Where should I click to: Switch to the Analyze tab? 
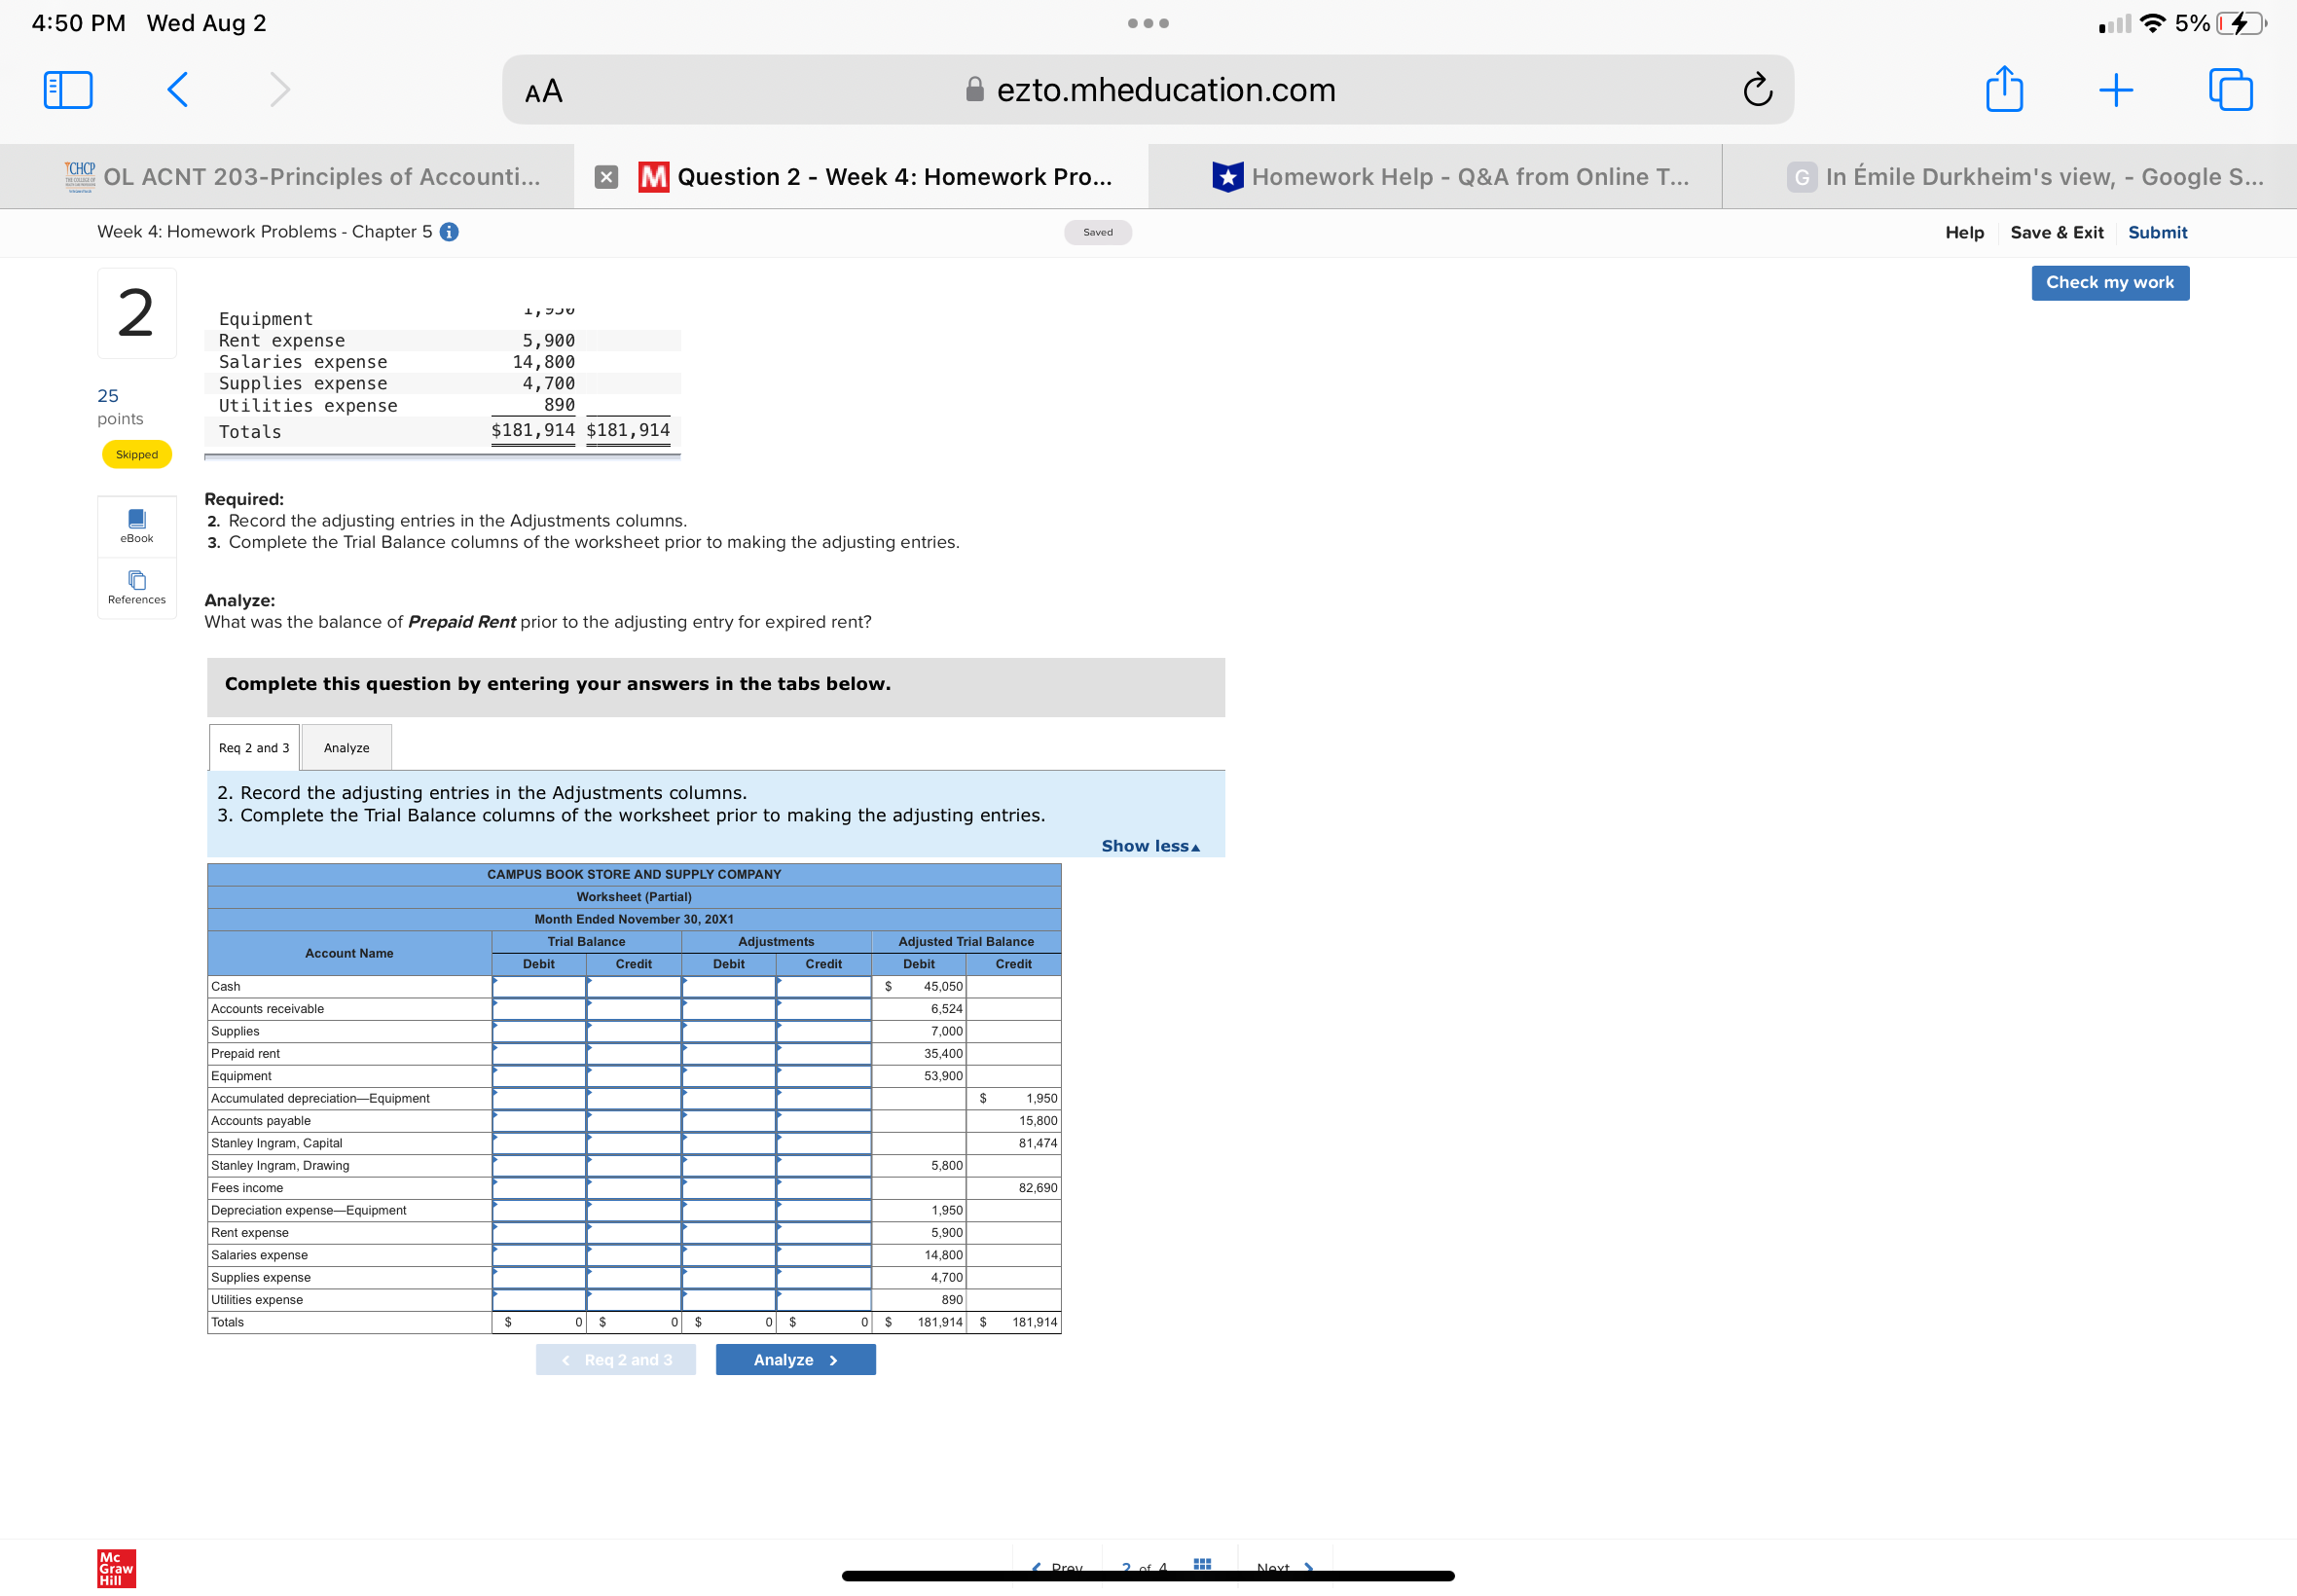(x=346, y=748)
